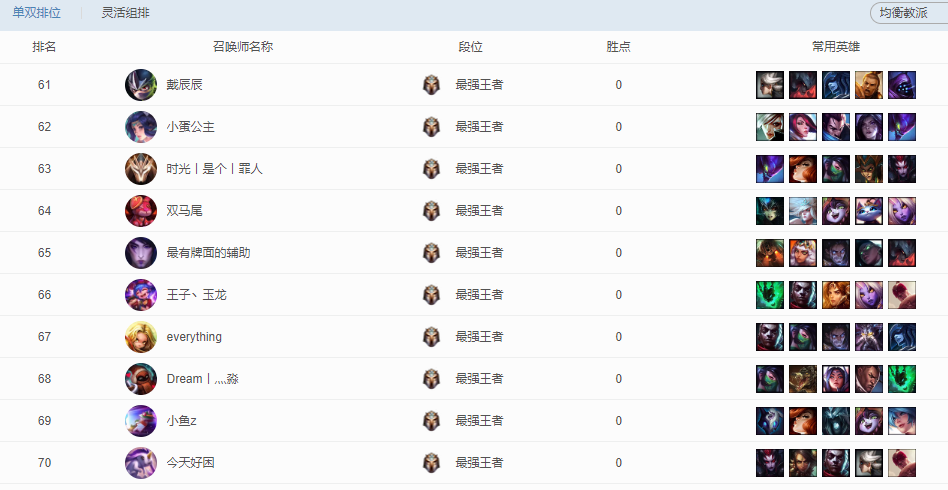Click the avatar for summoner everything

(x=141, y=337)
